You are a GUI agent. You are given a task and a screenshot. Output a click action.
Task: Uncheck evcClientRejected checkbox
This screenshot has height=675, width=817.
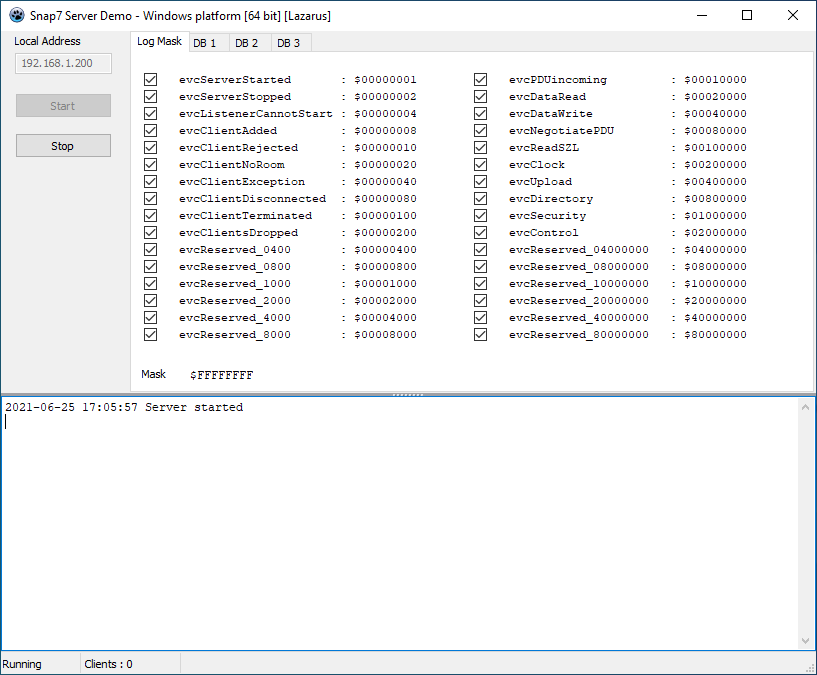pos(151,148)
